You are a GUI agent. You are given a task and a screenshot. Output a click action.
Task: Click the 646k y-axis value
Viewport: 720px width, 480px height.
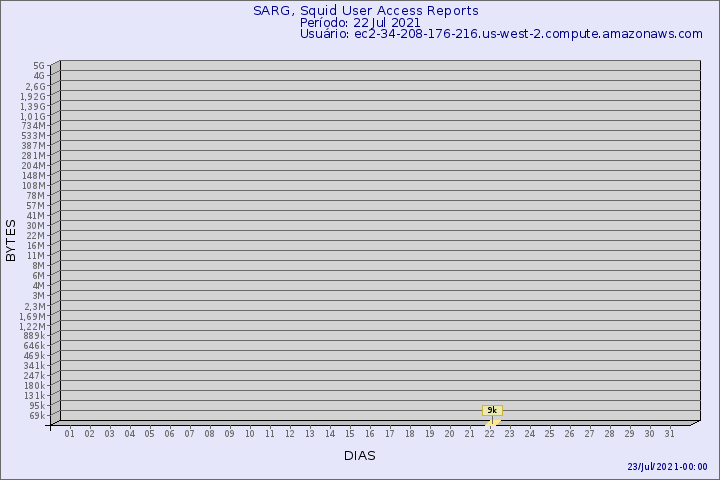pos(34,345)
